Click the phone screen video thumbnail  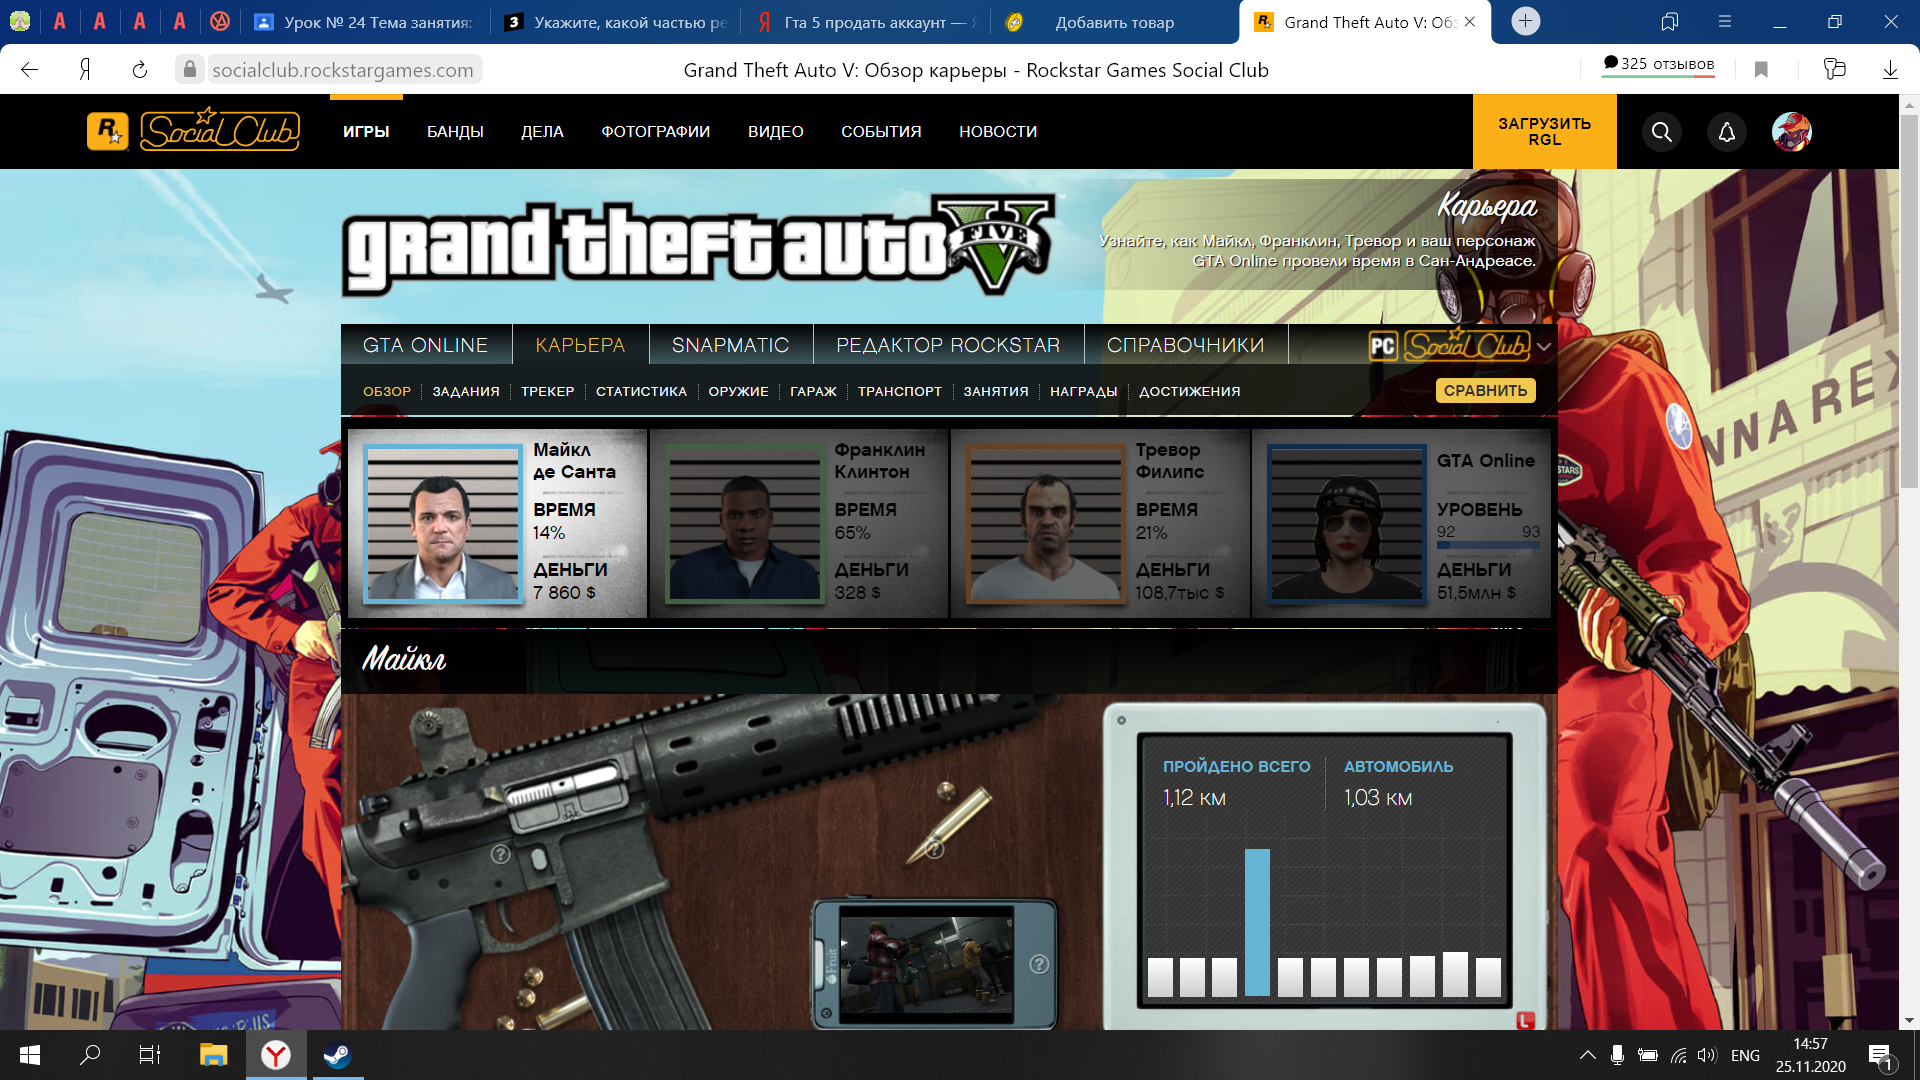926,964
